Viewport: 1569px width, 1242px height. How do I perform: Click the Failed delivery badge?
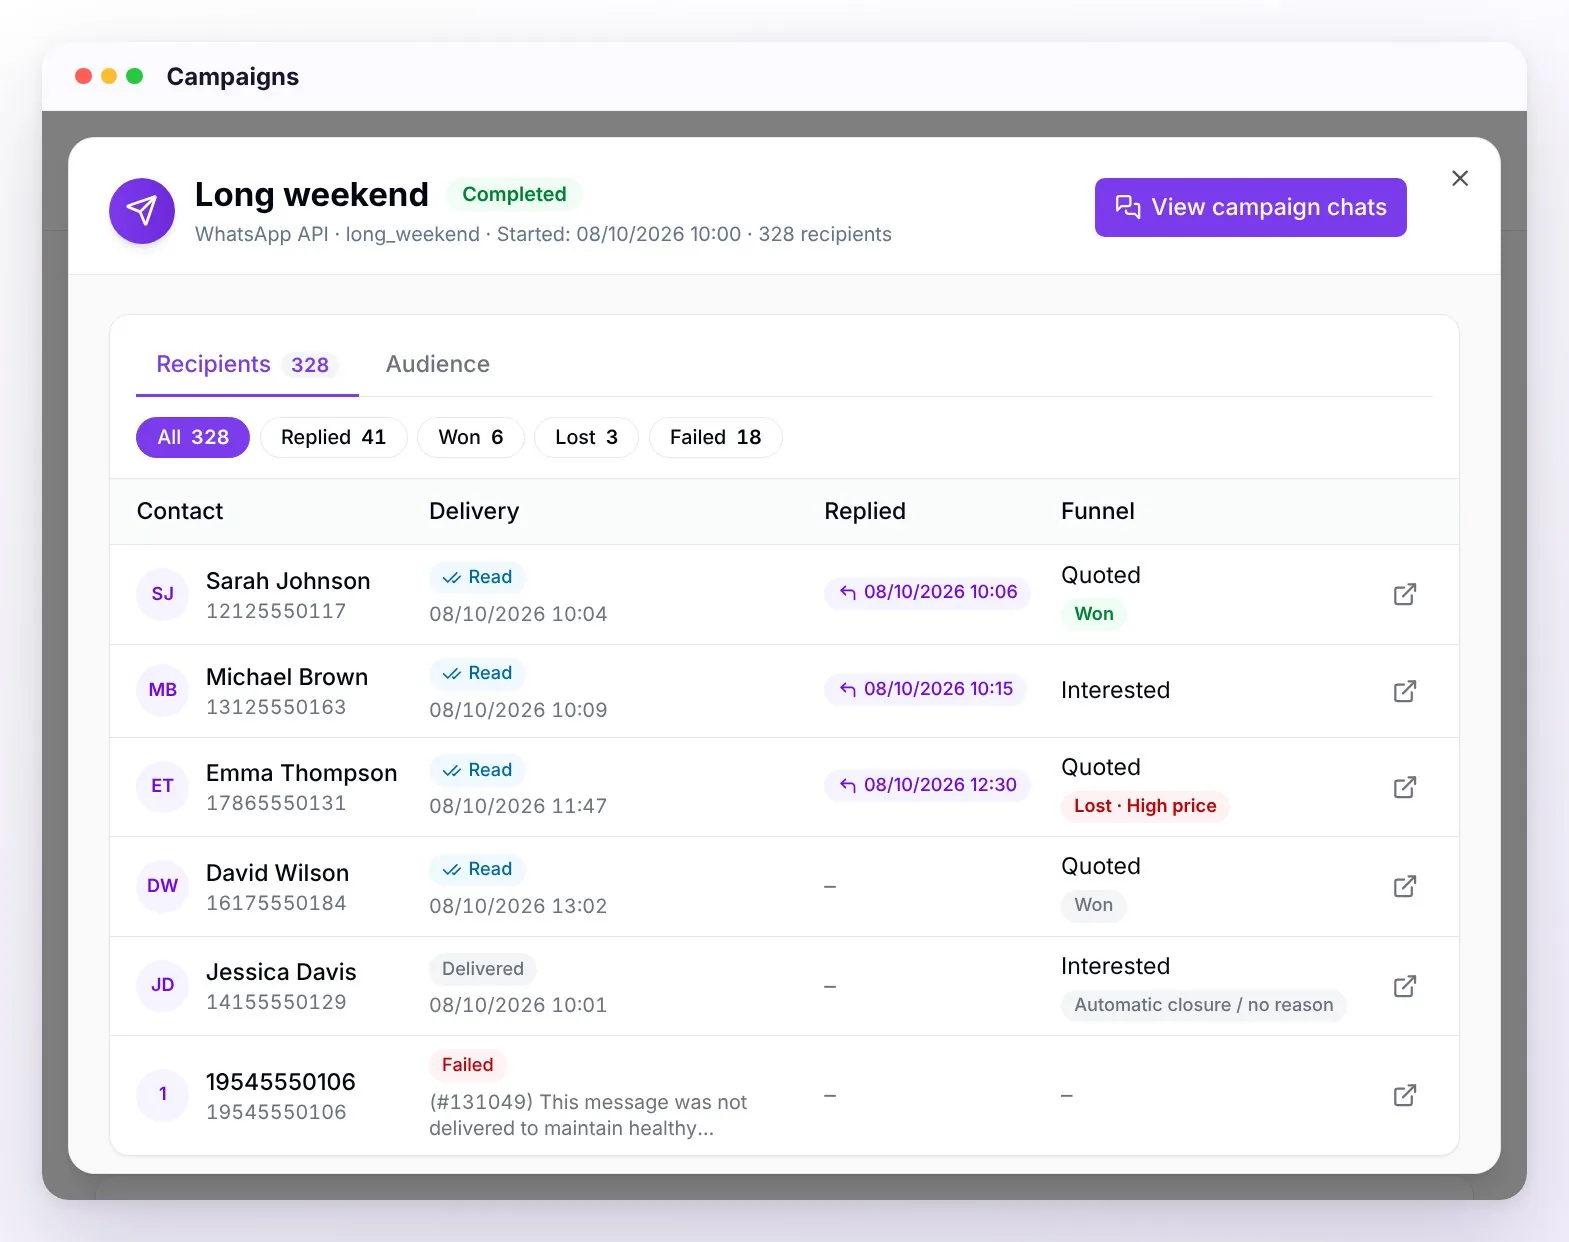pyautogui.click(x=468, y=1065)
